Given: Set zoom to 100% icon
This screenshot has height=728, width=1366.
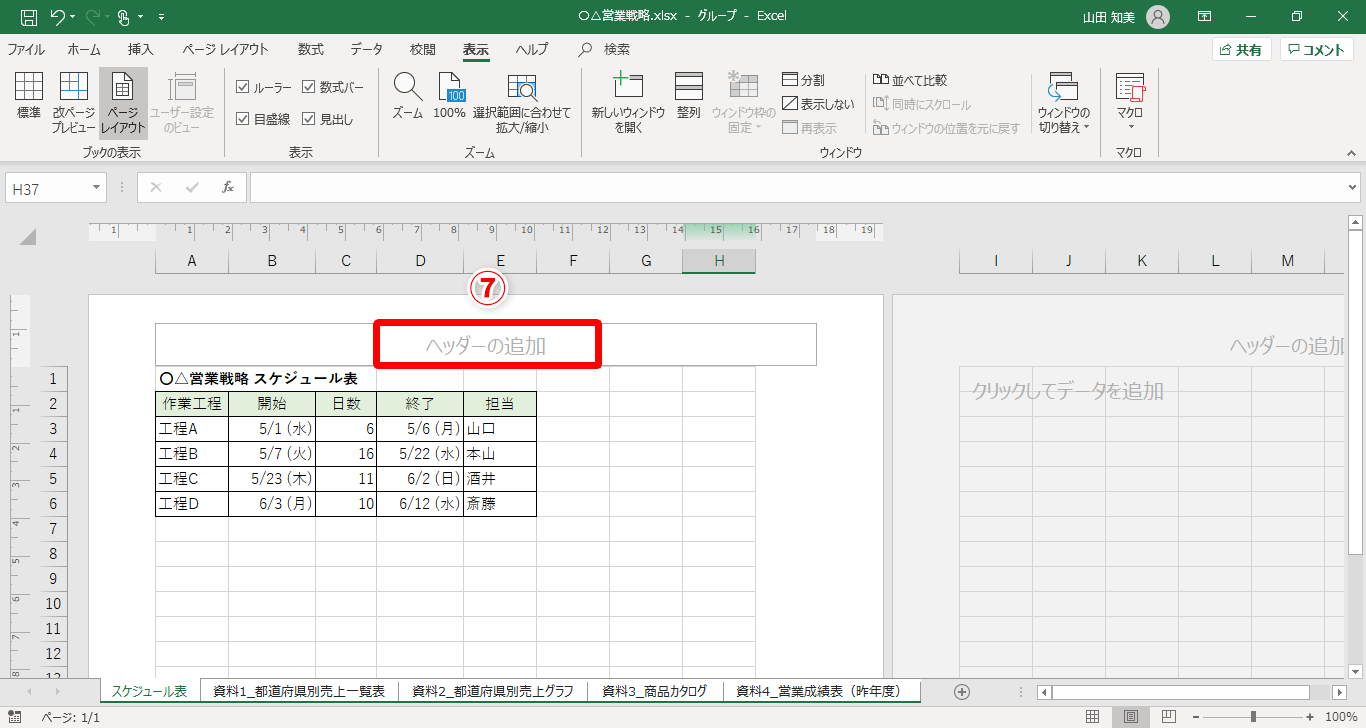Looking at the screenshot, I should click(x=450, y=96).
